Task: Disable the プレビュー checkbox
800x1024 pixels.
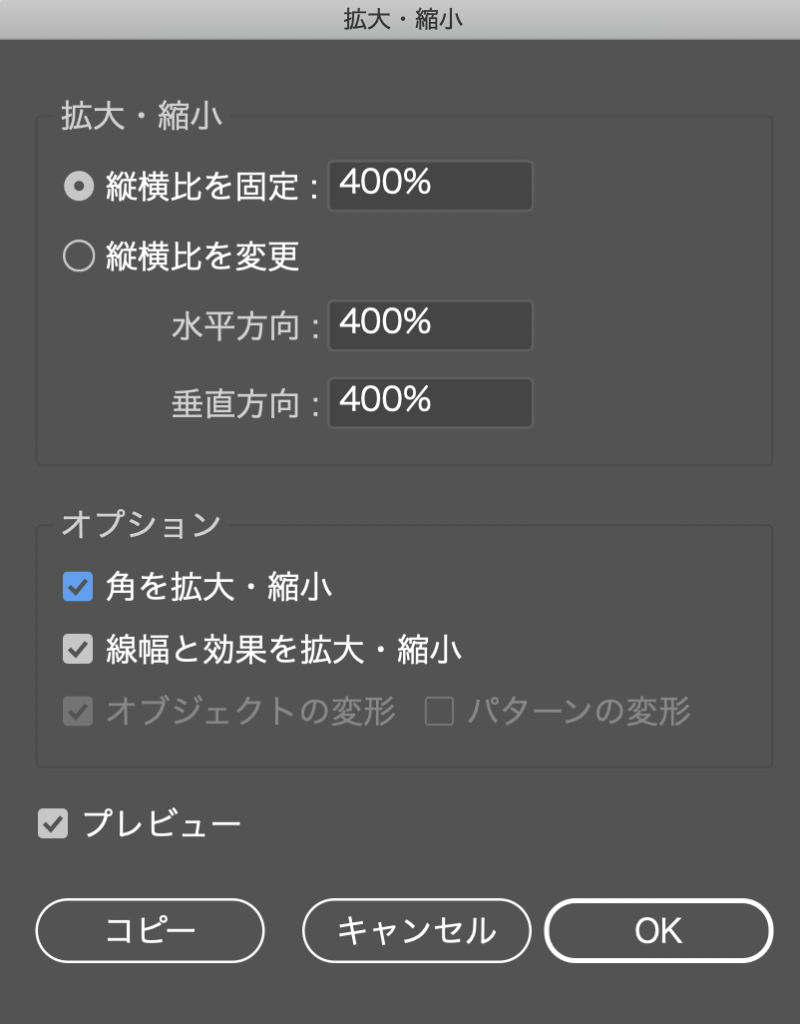Action: pos(53,825)
